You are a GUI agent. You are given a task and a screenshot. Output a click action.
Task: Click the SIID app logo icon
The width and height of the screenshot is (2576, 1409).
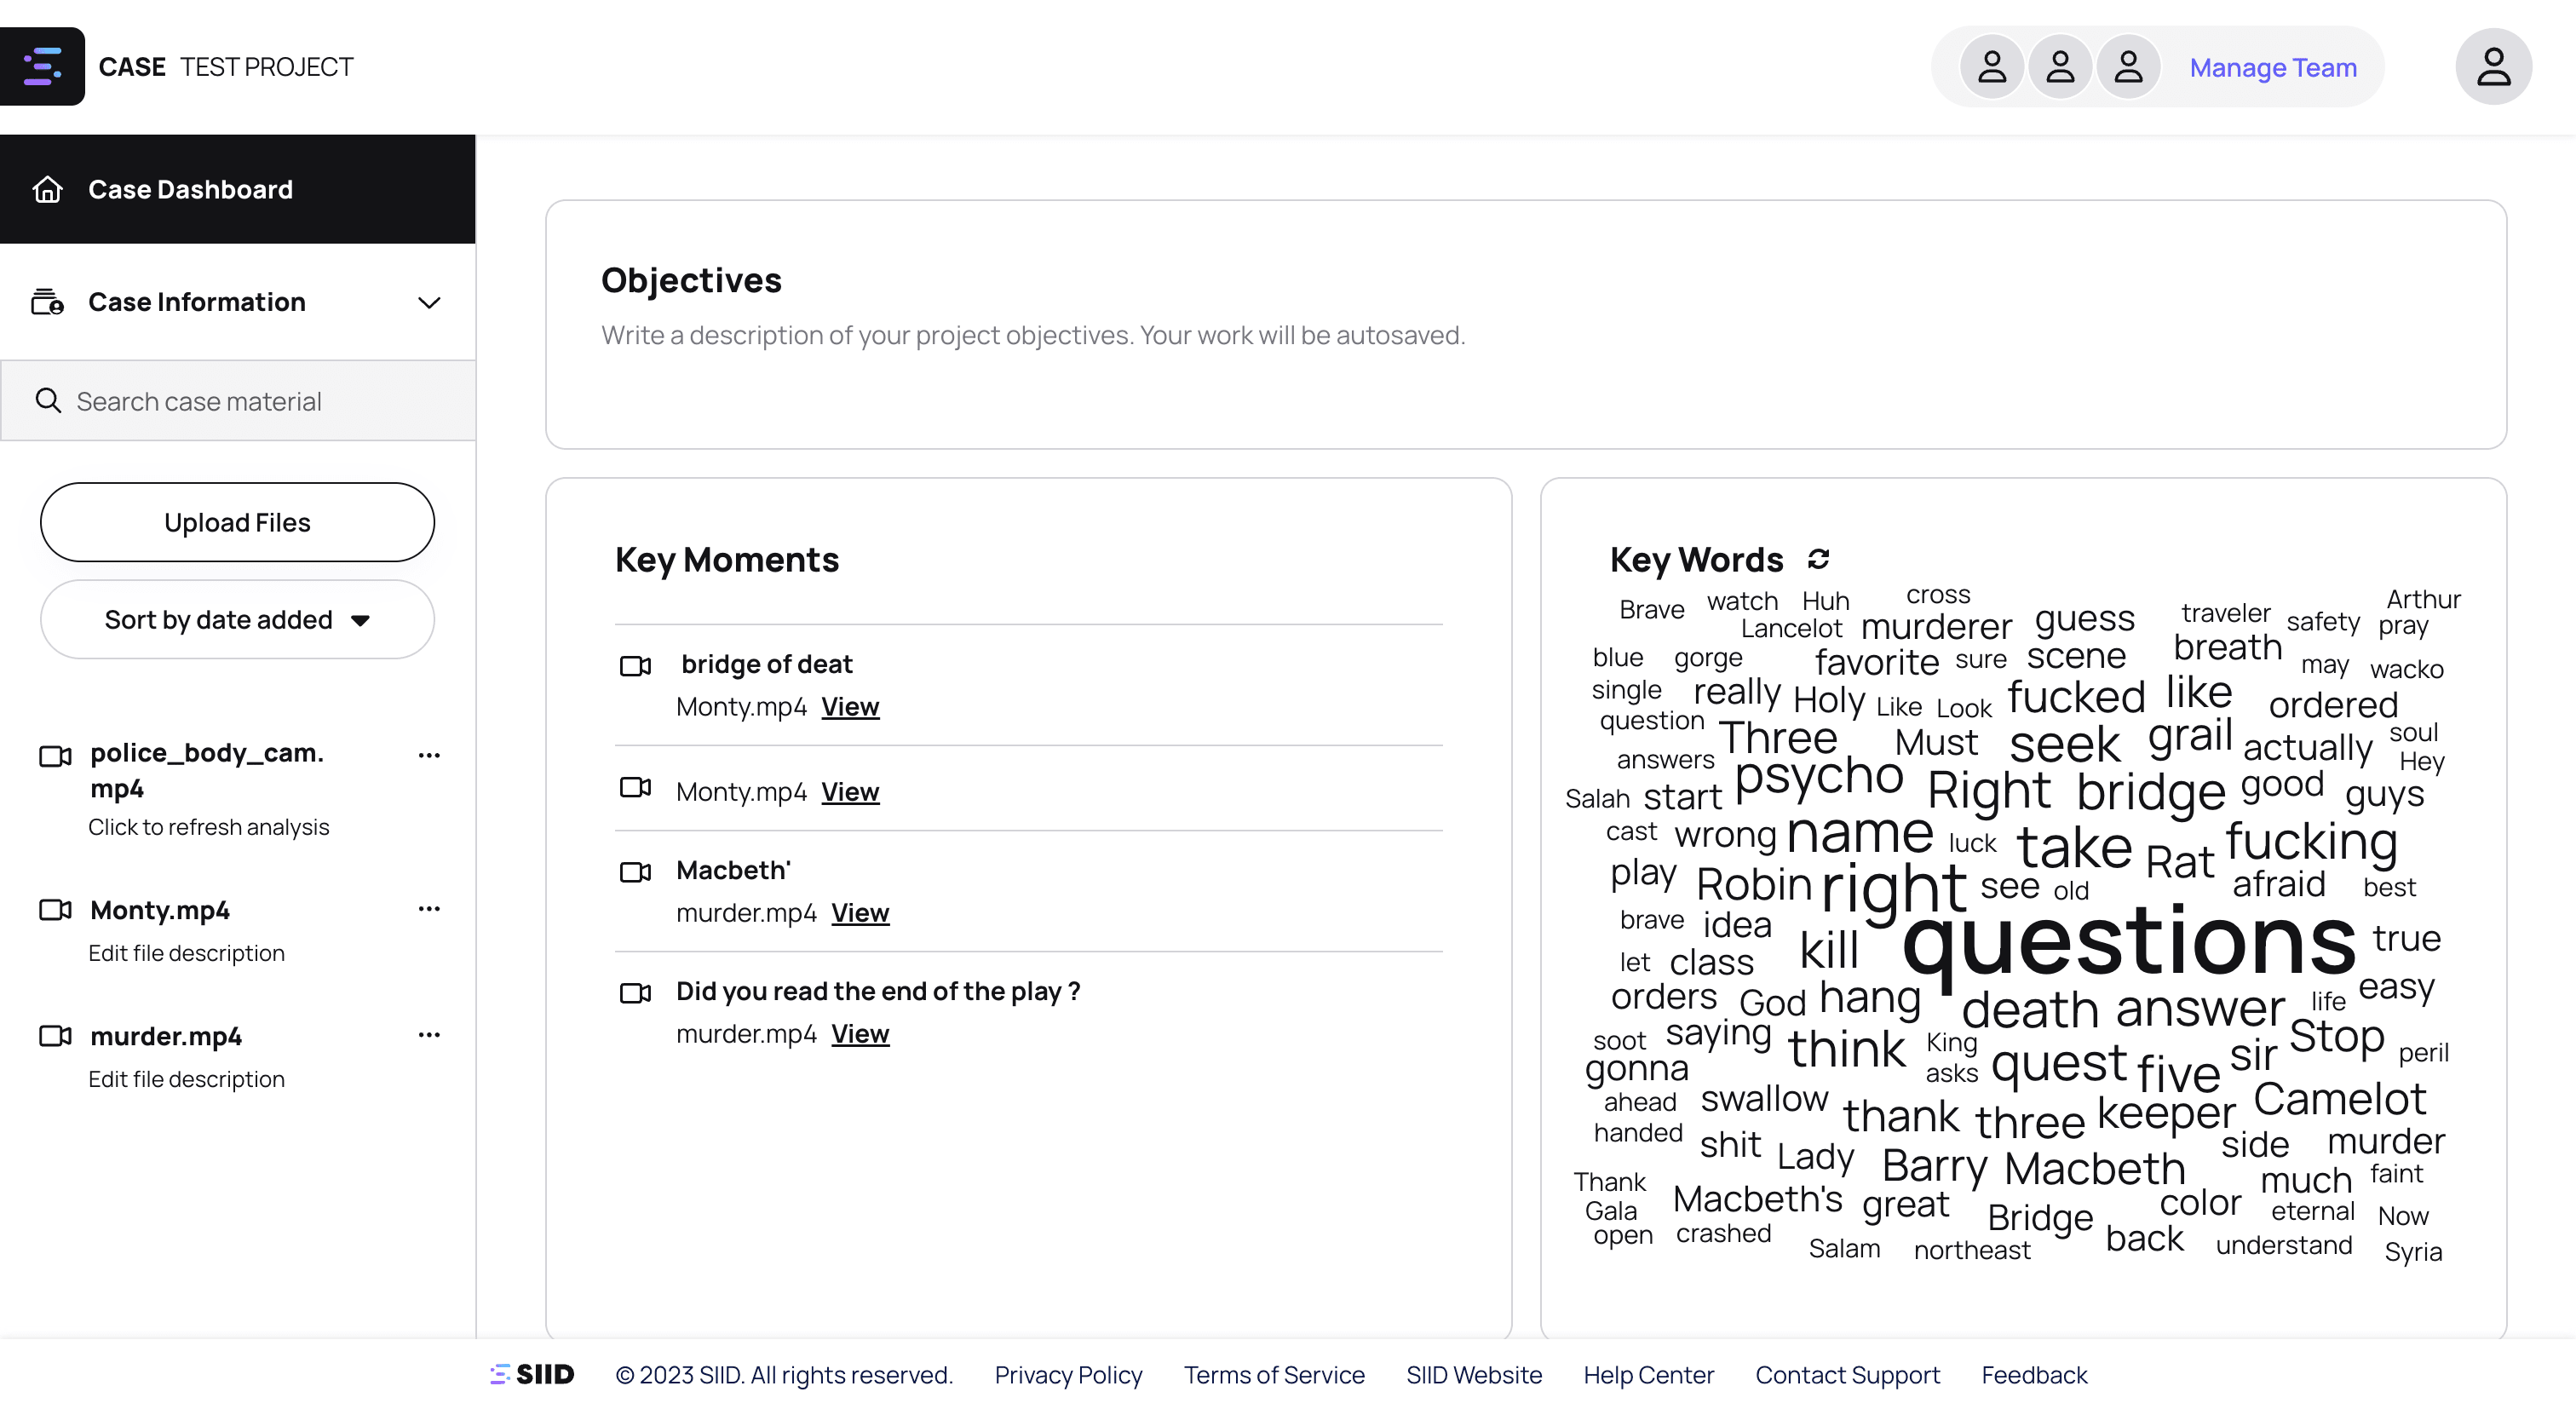(x=42, y=66)
